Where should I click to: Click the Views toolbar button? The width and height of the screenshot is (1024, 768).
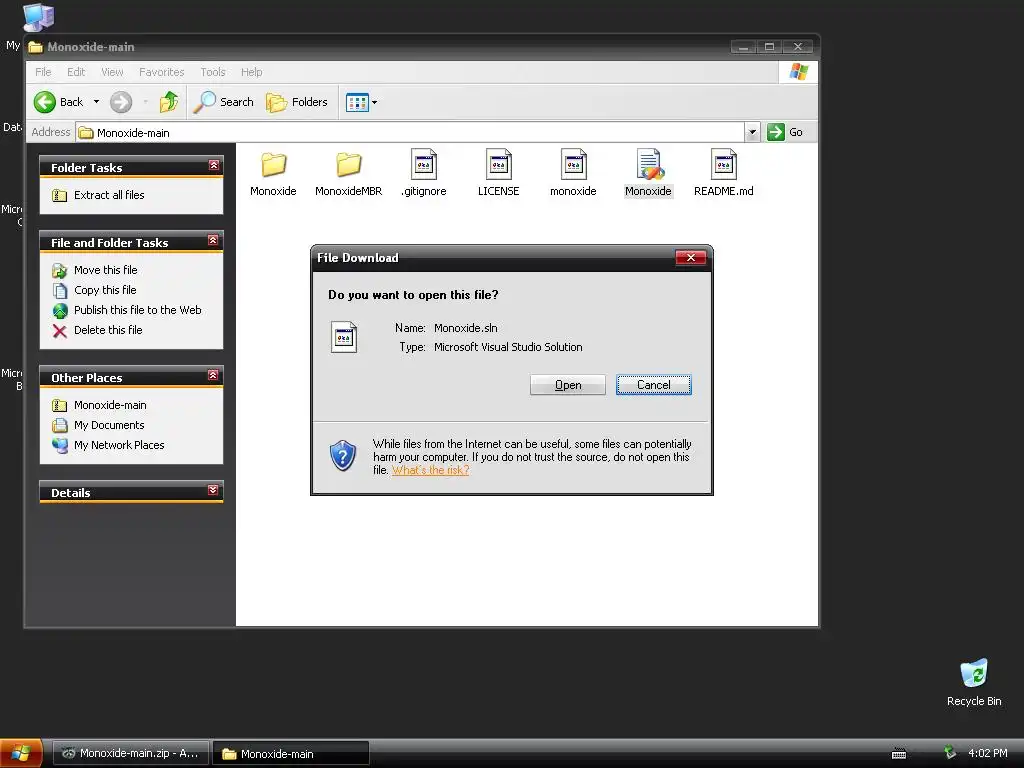point(357,103)
